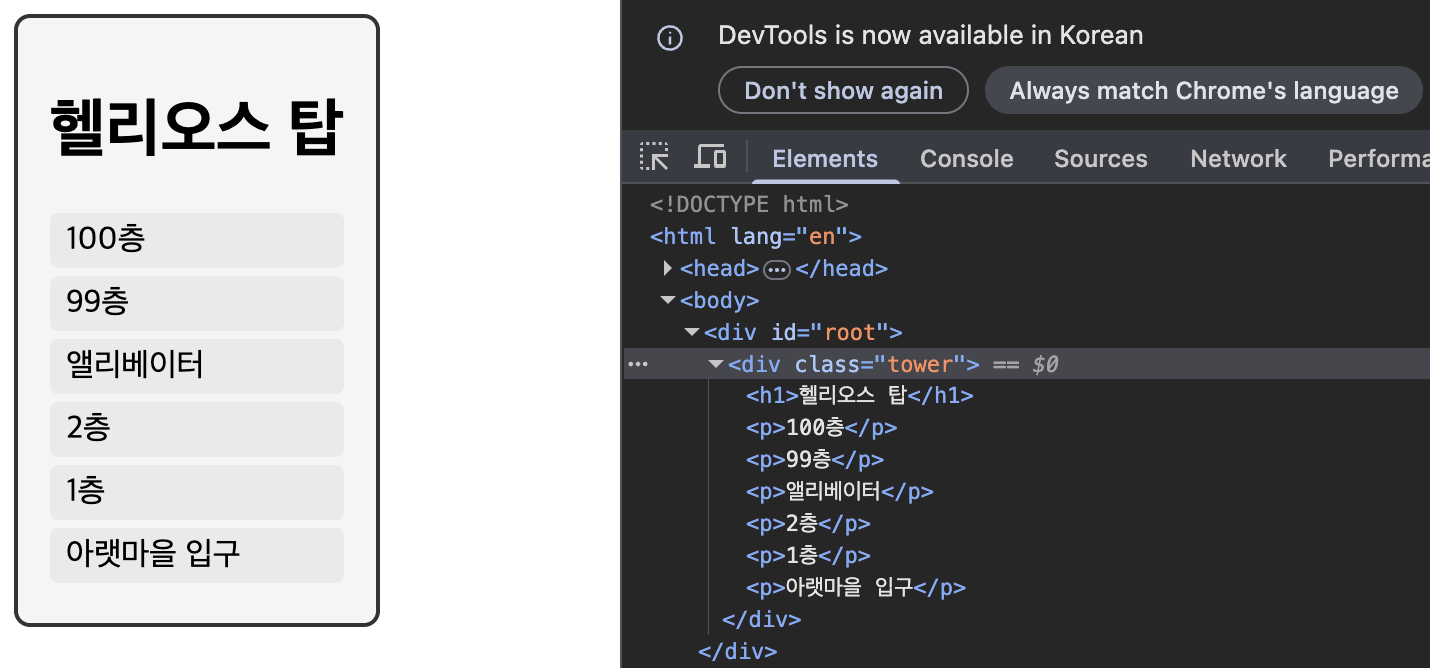Viewport: 1430px width, 668px height.
Task: Collapse the body element node
Action: pos(667,300)
